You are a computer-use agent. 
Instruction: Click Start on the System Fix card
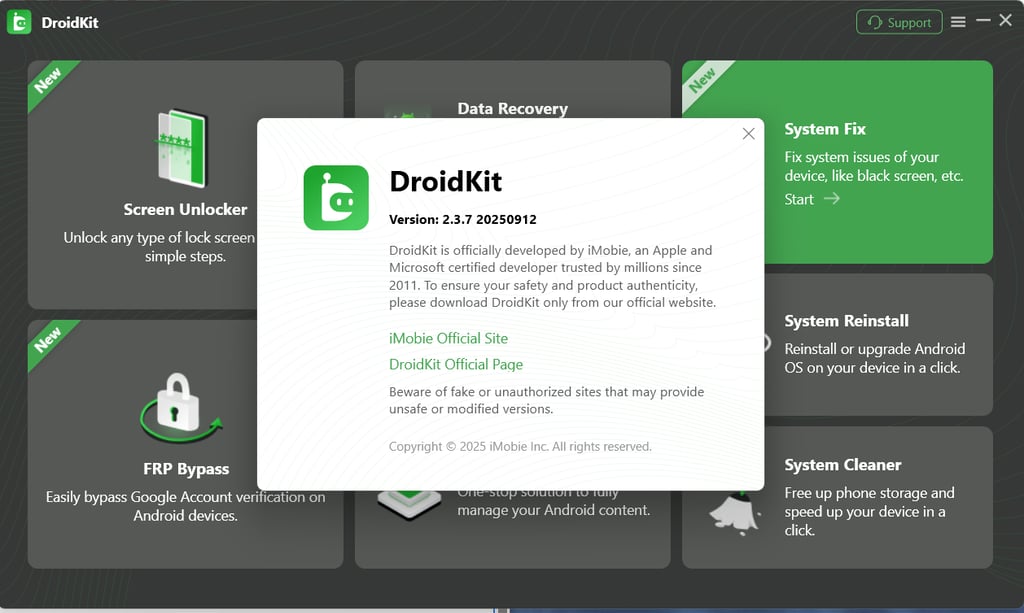pyautogui.click(x=799, y=199)
